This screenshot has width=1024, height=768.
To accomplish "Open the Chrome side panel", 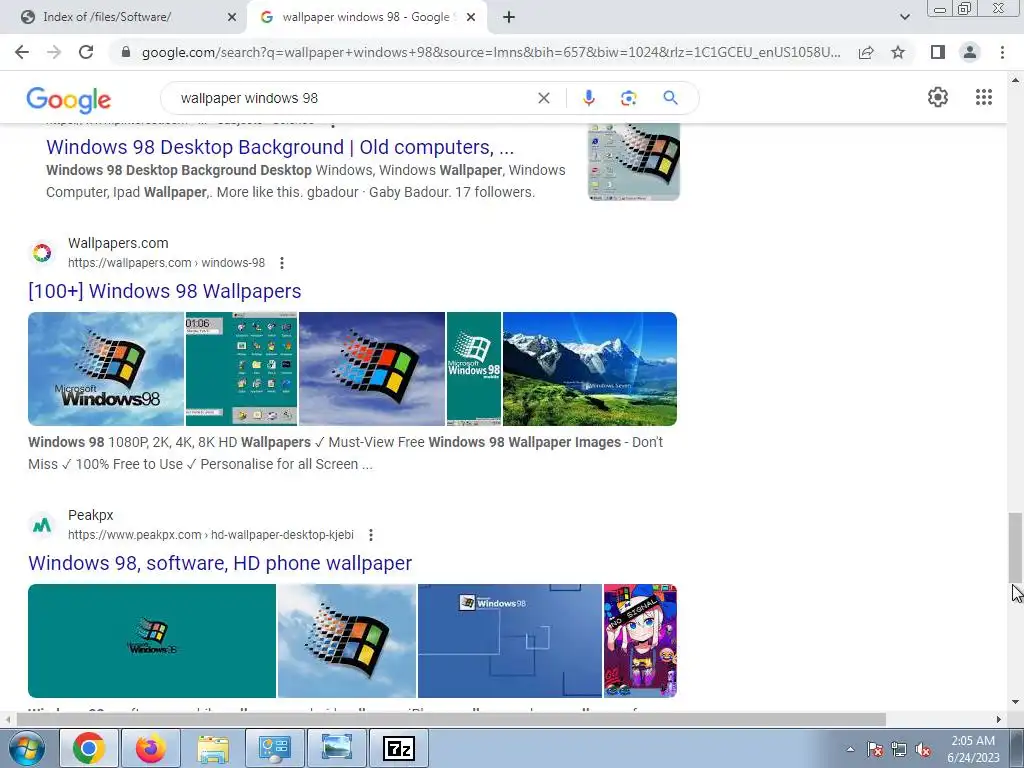I will 938,52.
